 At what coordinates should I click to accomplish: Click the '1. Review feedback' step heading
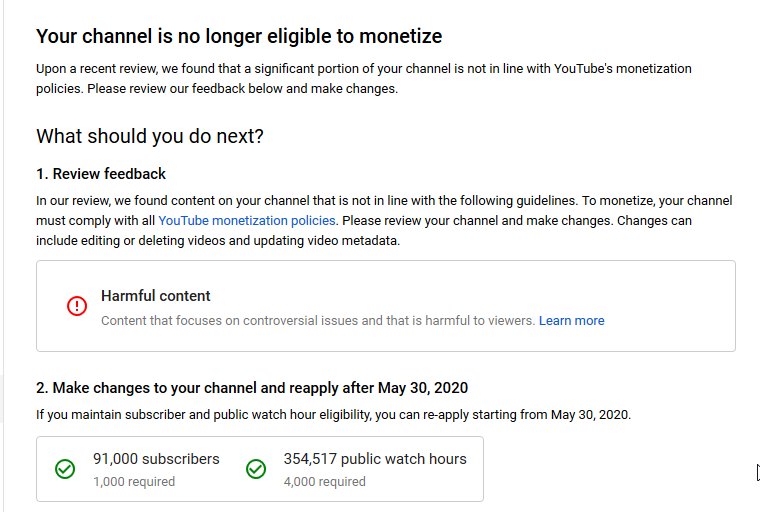pos(101,174)
